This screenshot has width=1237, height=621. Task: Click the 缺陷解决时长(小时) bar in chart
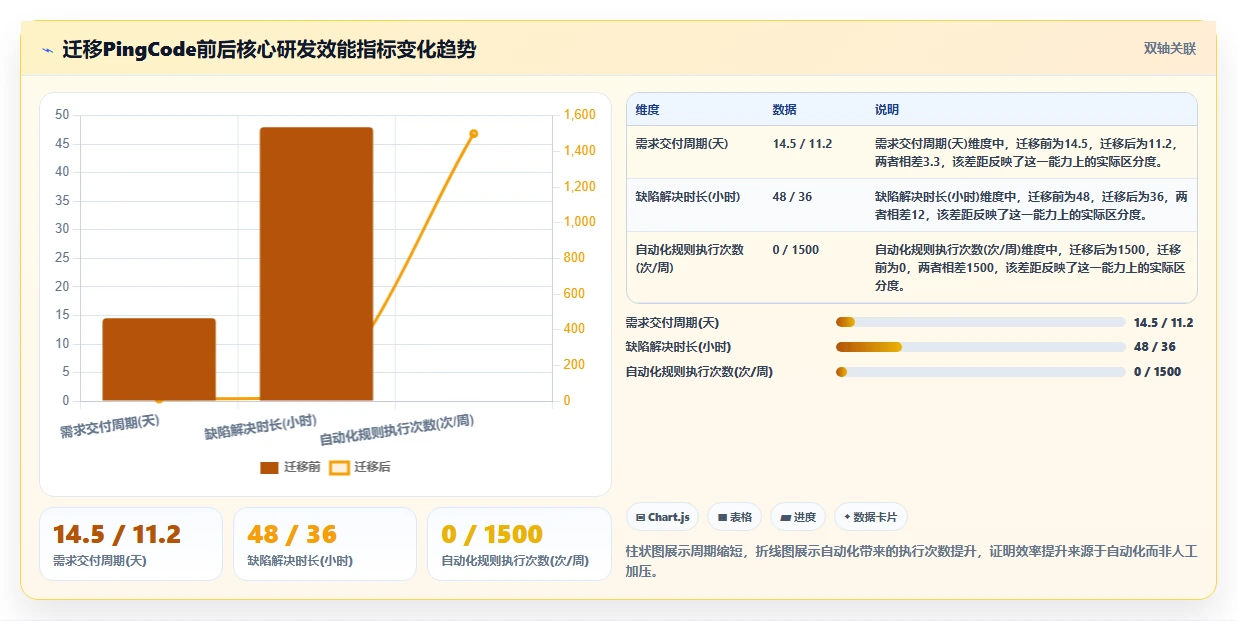[316, 264]
